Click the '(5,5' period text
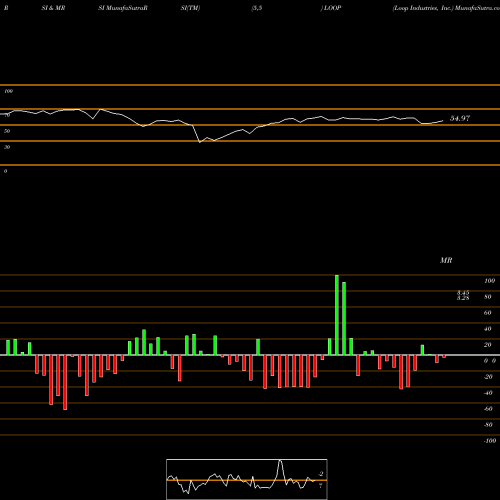Image resolution: width=500 pixels, height=500 pixels. point(257,8)
